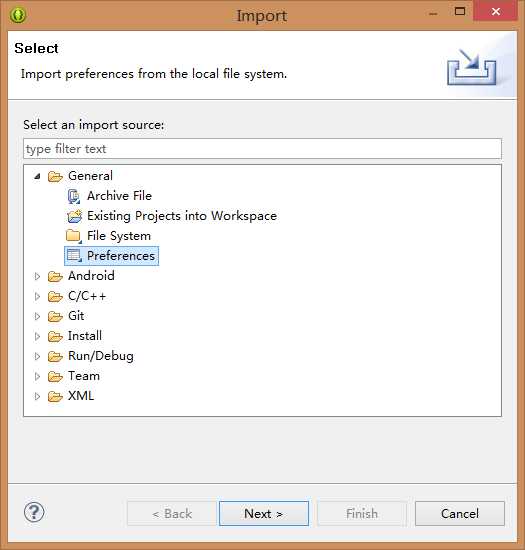Viewport: 525px width, 550px height.
Task: Expand the Run/Debug category
Action: click(37, 356)
